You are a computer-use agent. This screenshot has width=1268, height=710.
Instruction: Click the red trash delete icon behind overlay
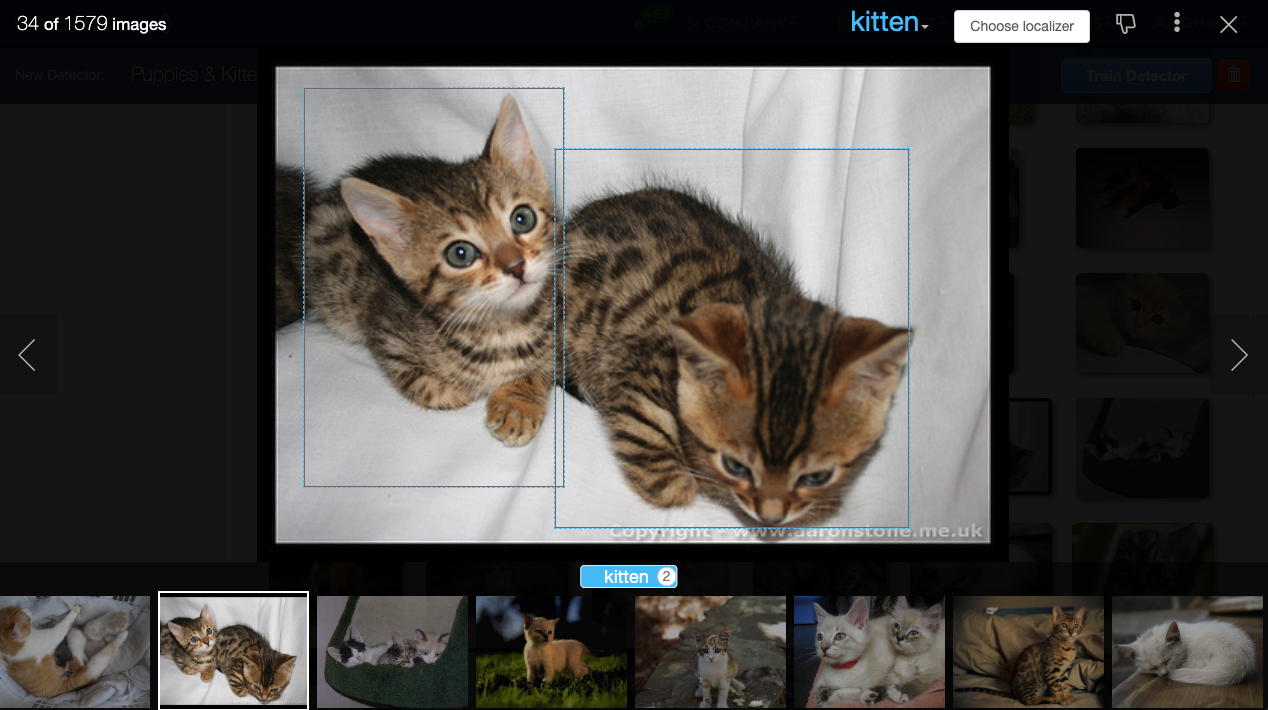click(1235, 75)
